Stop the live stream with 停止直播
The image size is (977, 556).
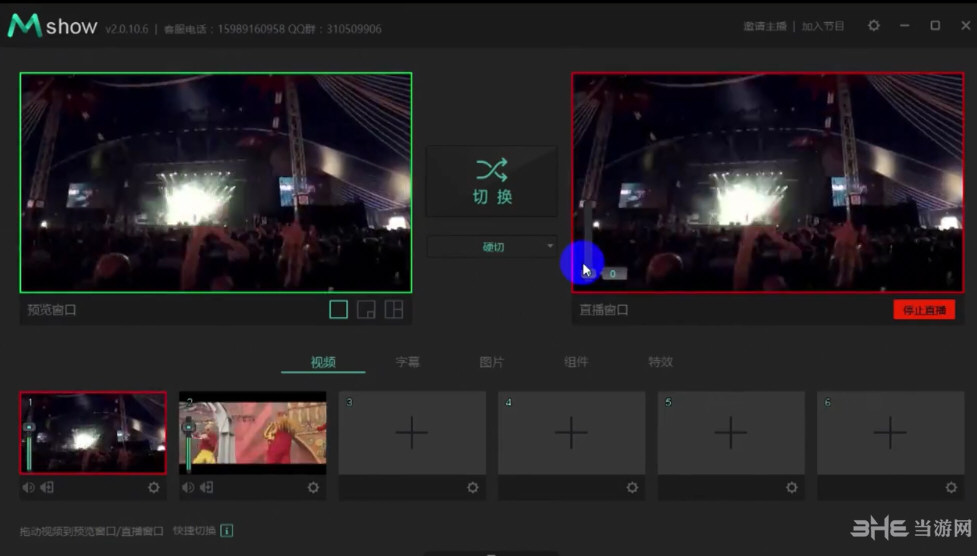(x=923, y=310)
